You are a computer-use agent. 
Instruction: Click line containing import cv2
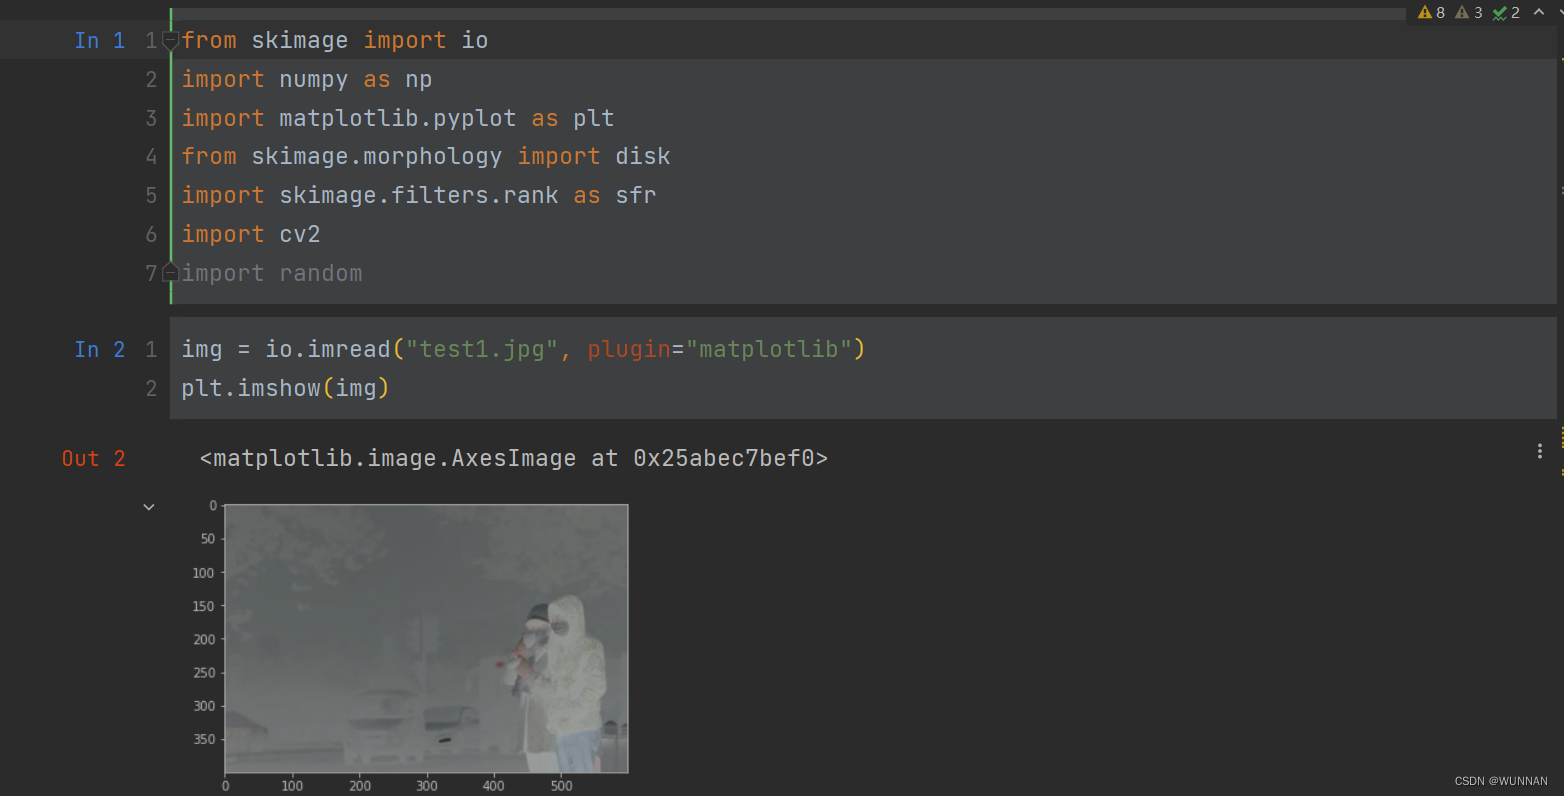click(x=250, y=234)
